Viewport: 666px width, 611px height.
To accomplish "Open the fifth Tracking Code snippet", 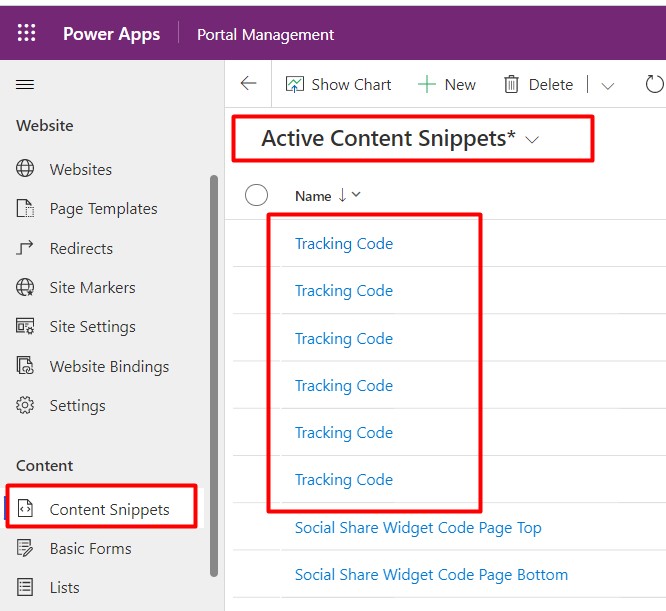I will click(344, 433).
